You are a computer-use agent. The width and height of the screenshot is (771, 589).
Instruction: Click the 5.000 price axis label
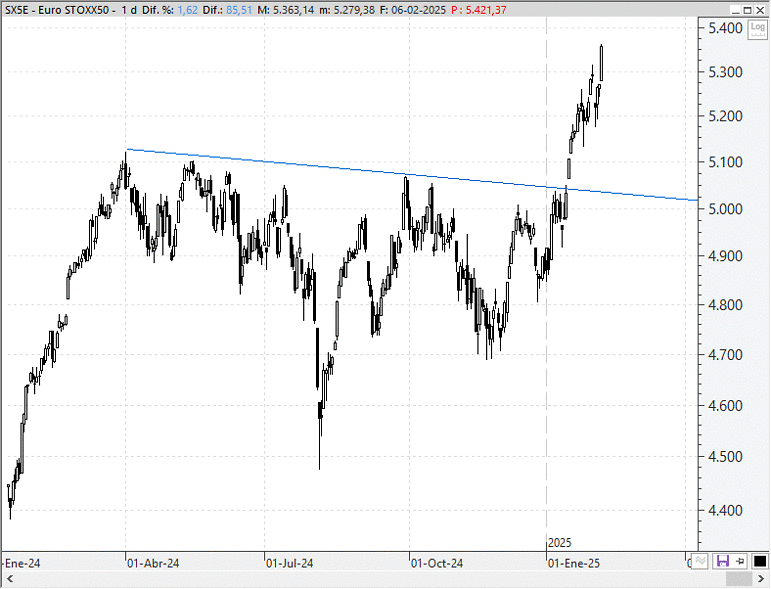(725, 209)
